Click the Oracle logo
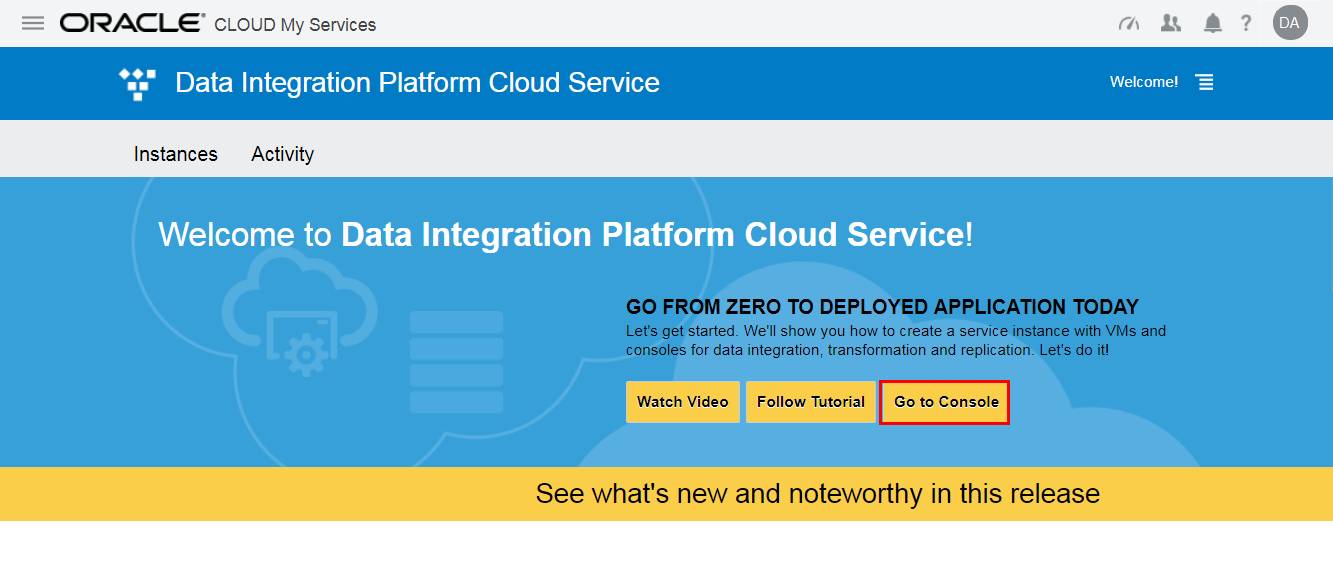The image size is (1333, 565). coord(132,23)
